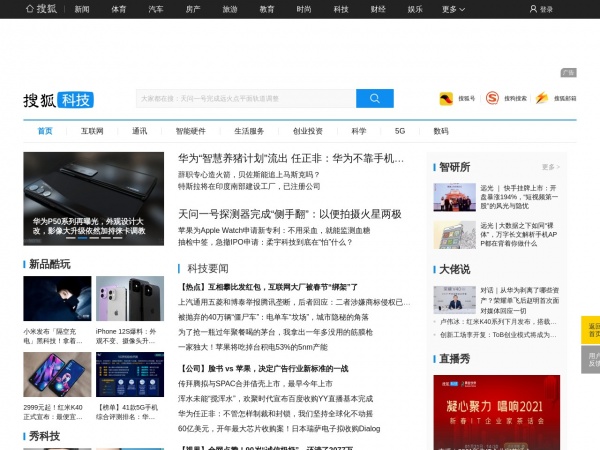Screen dimensions: 600x450
Task: Open 红米K40 2999元起 thumbnail
Action: pyautogui.click(x=57, y=374)
